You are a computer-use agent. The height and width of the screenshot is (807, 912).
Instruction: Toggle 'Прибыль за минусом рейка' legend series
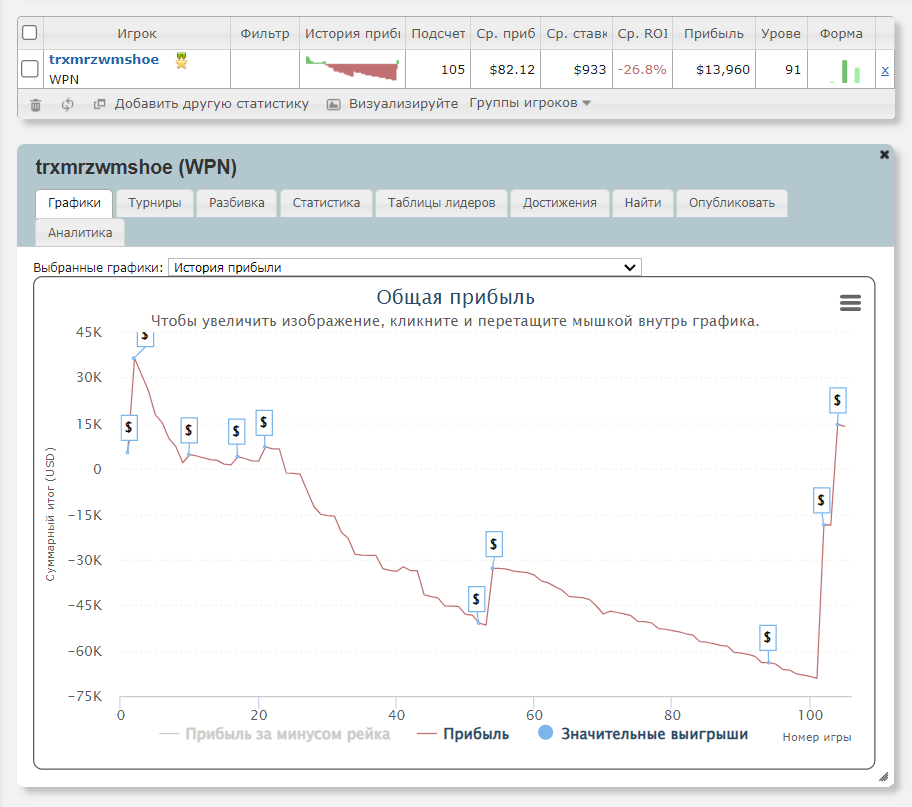click(275, 734)
